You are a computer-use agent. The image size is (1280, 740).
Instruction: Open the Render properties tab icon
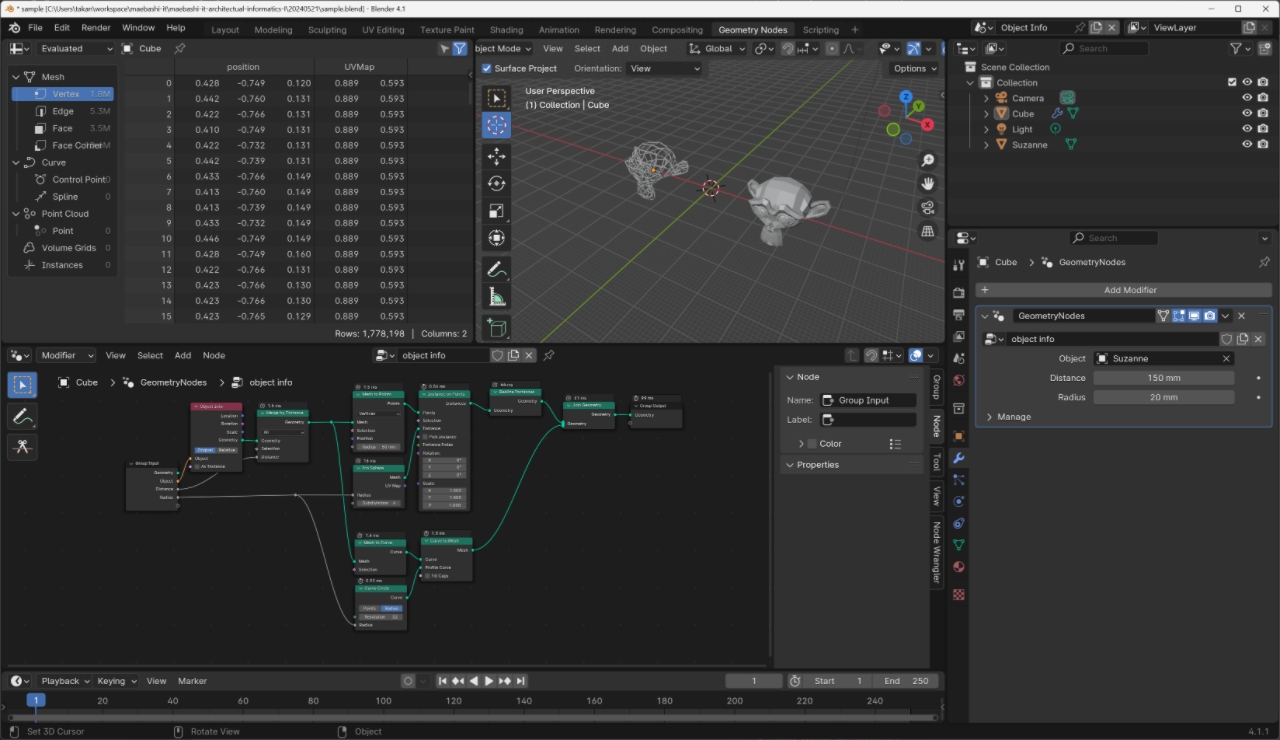click(x=959, y=293)
